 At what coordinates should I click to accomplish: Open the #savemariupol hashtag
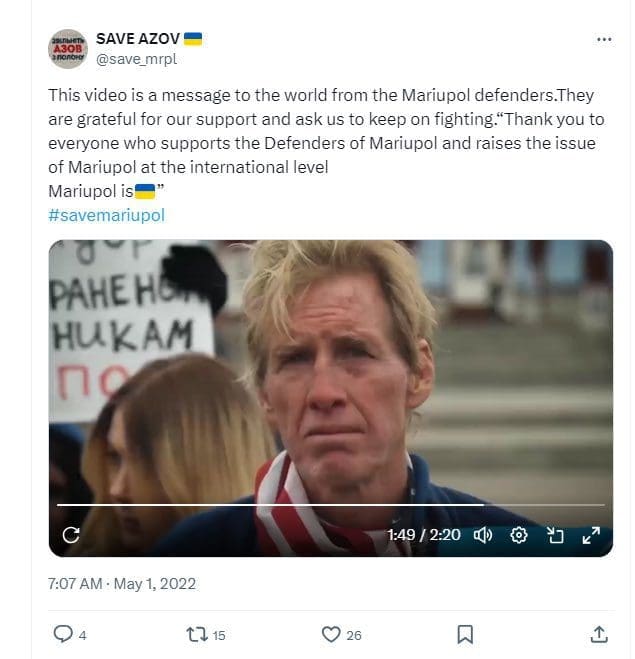pos(106,215)
